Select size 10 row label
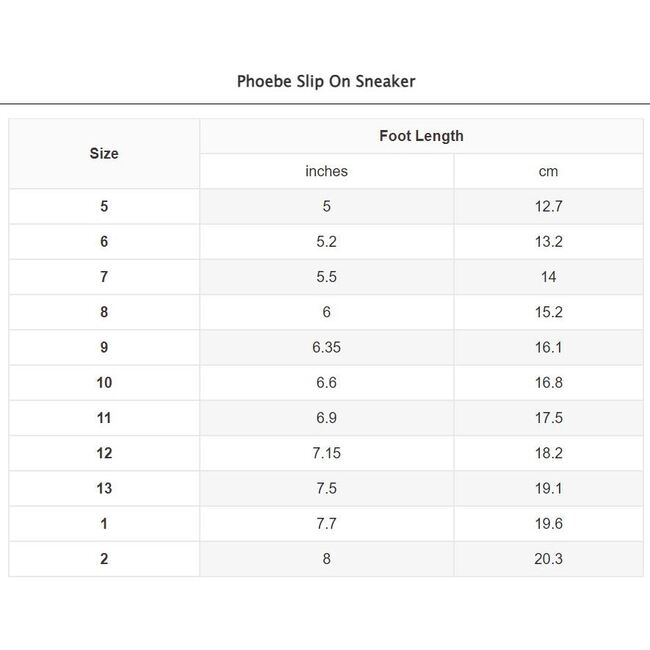Viewport: 650px width, 650px height. 104,383
